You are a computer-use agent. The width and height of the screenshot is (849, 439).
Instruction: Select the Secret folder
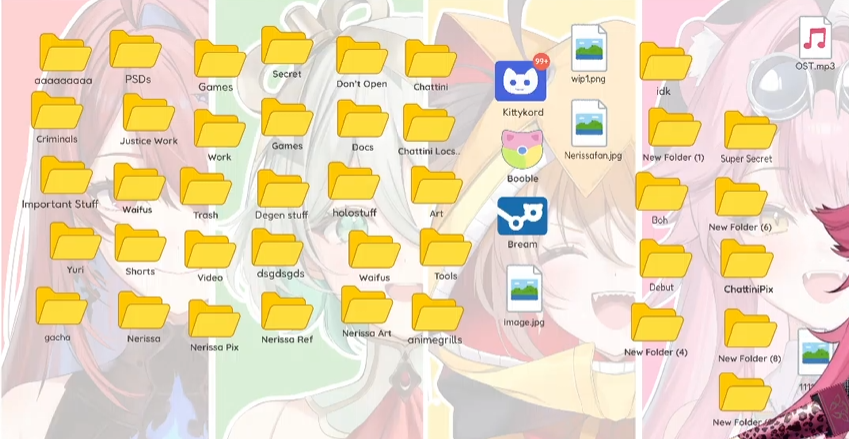pyautogui.click(x=287, y=45)
